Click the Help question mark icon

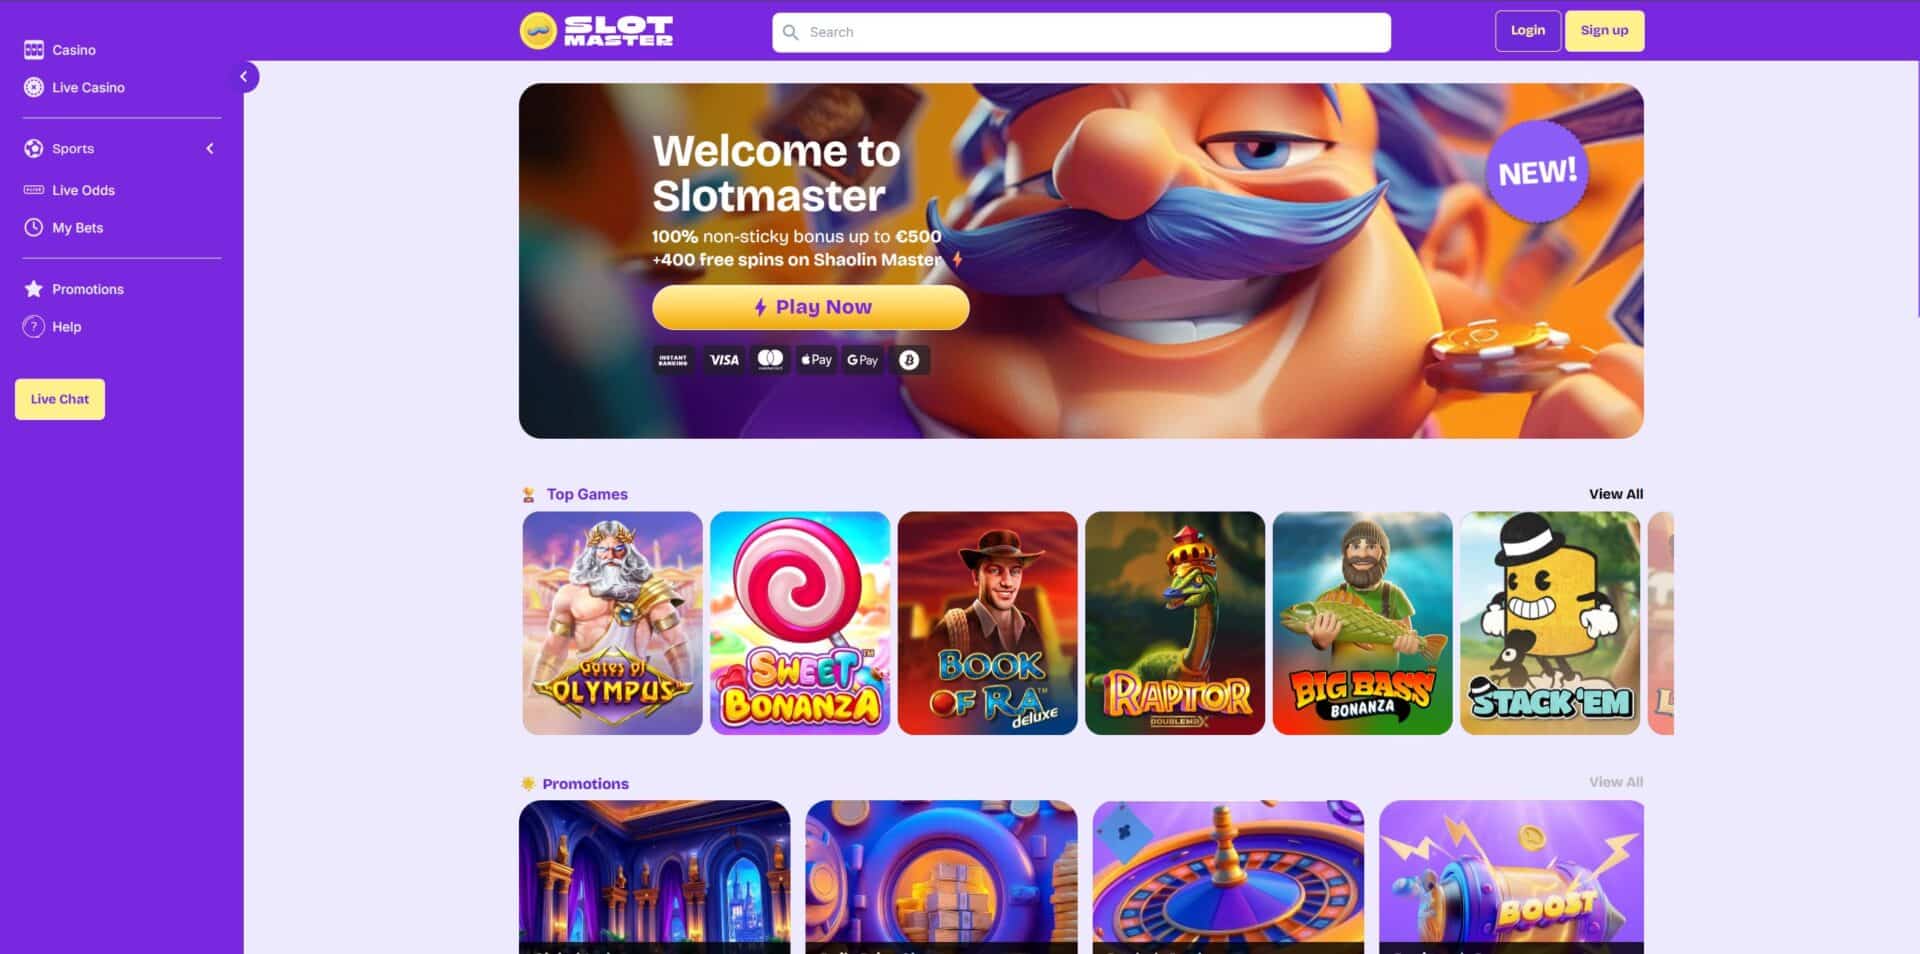pos(34,327)
